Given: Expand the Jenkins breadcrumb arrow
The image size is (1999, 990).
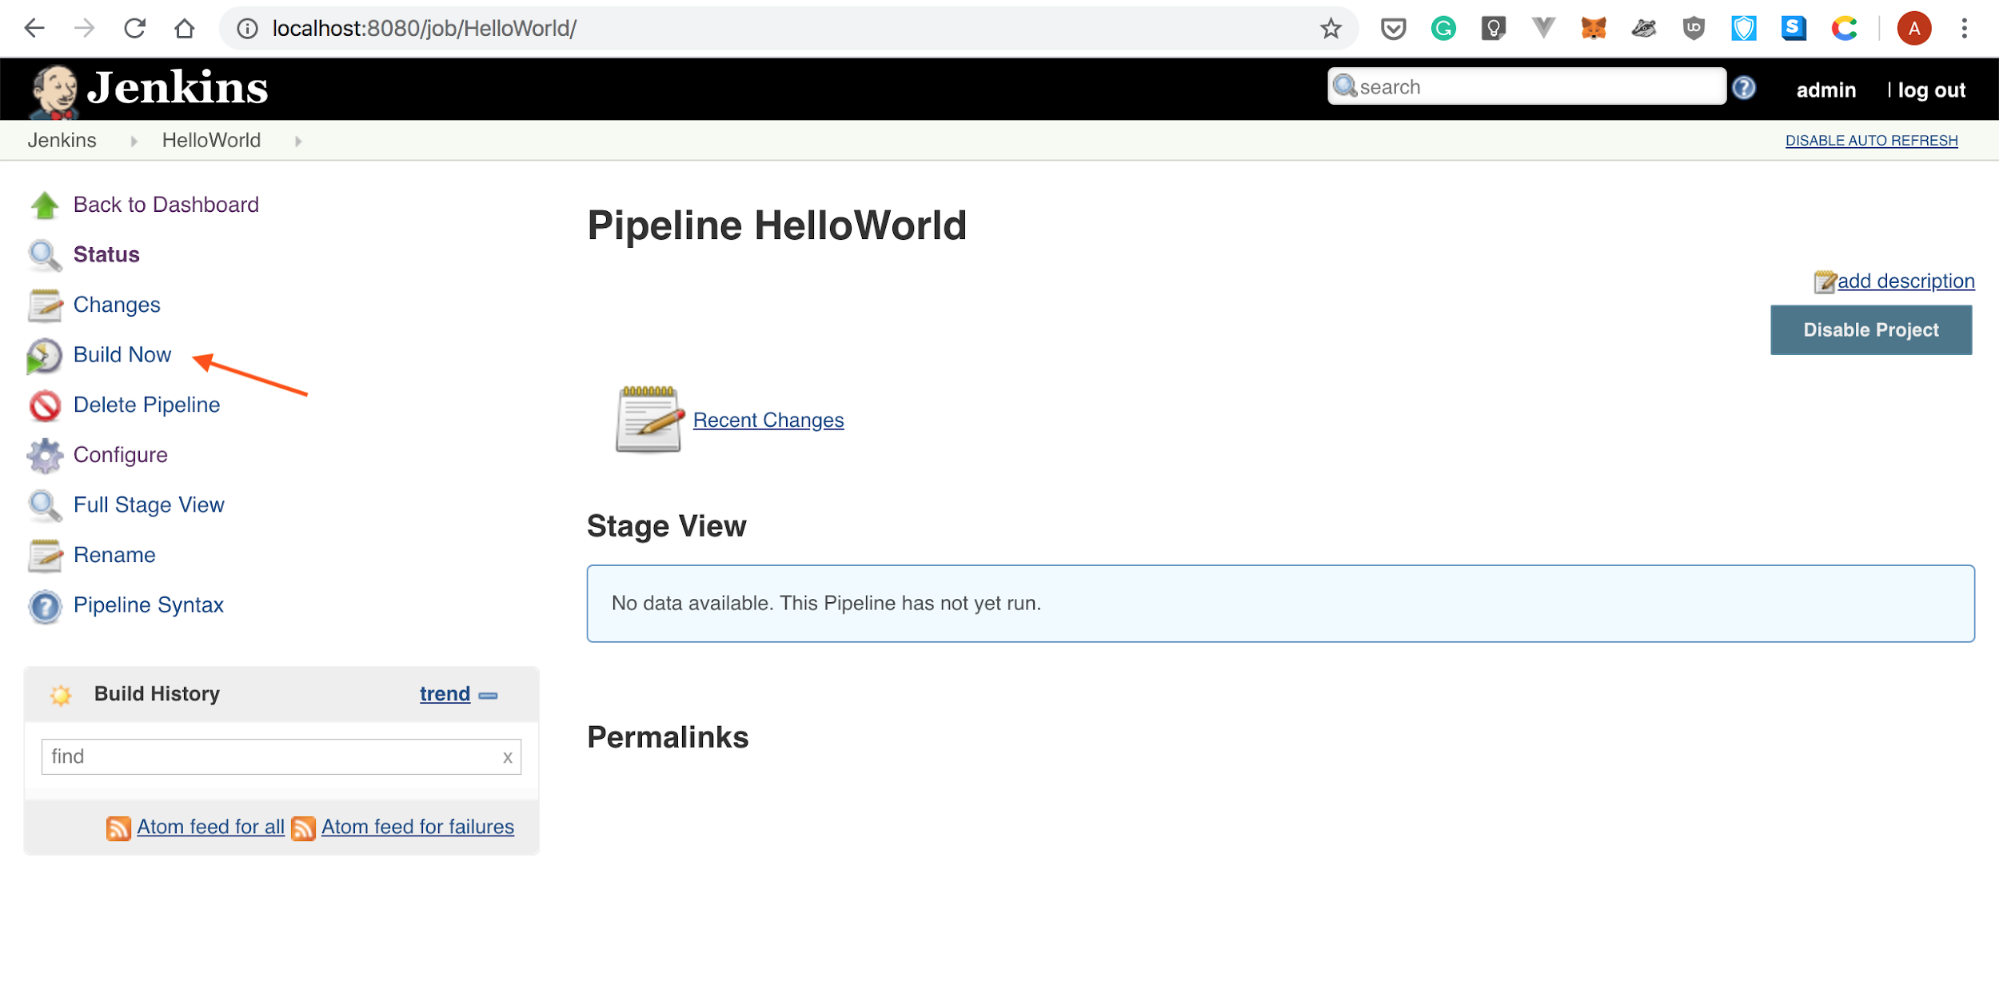Looking at the screenshot, I should [134, 142].
